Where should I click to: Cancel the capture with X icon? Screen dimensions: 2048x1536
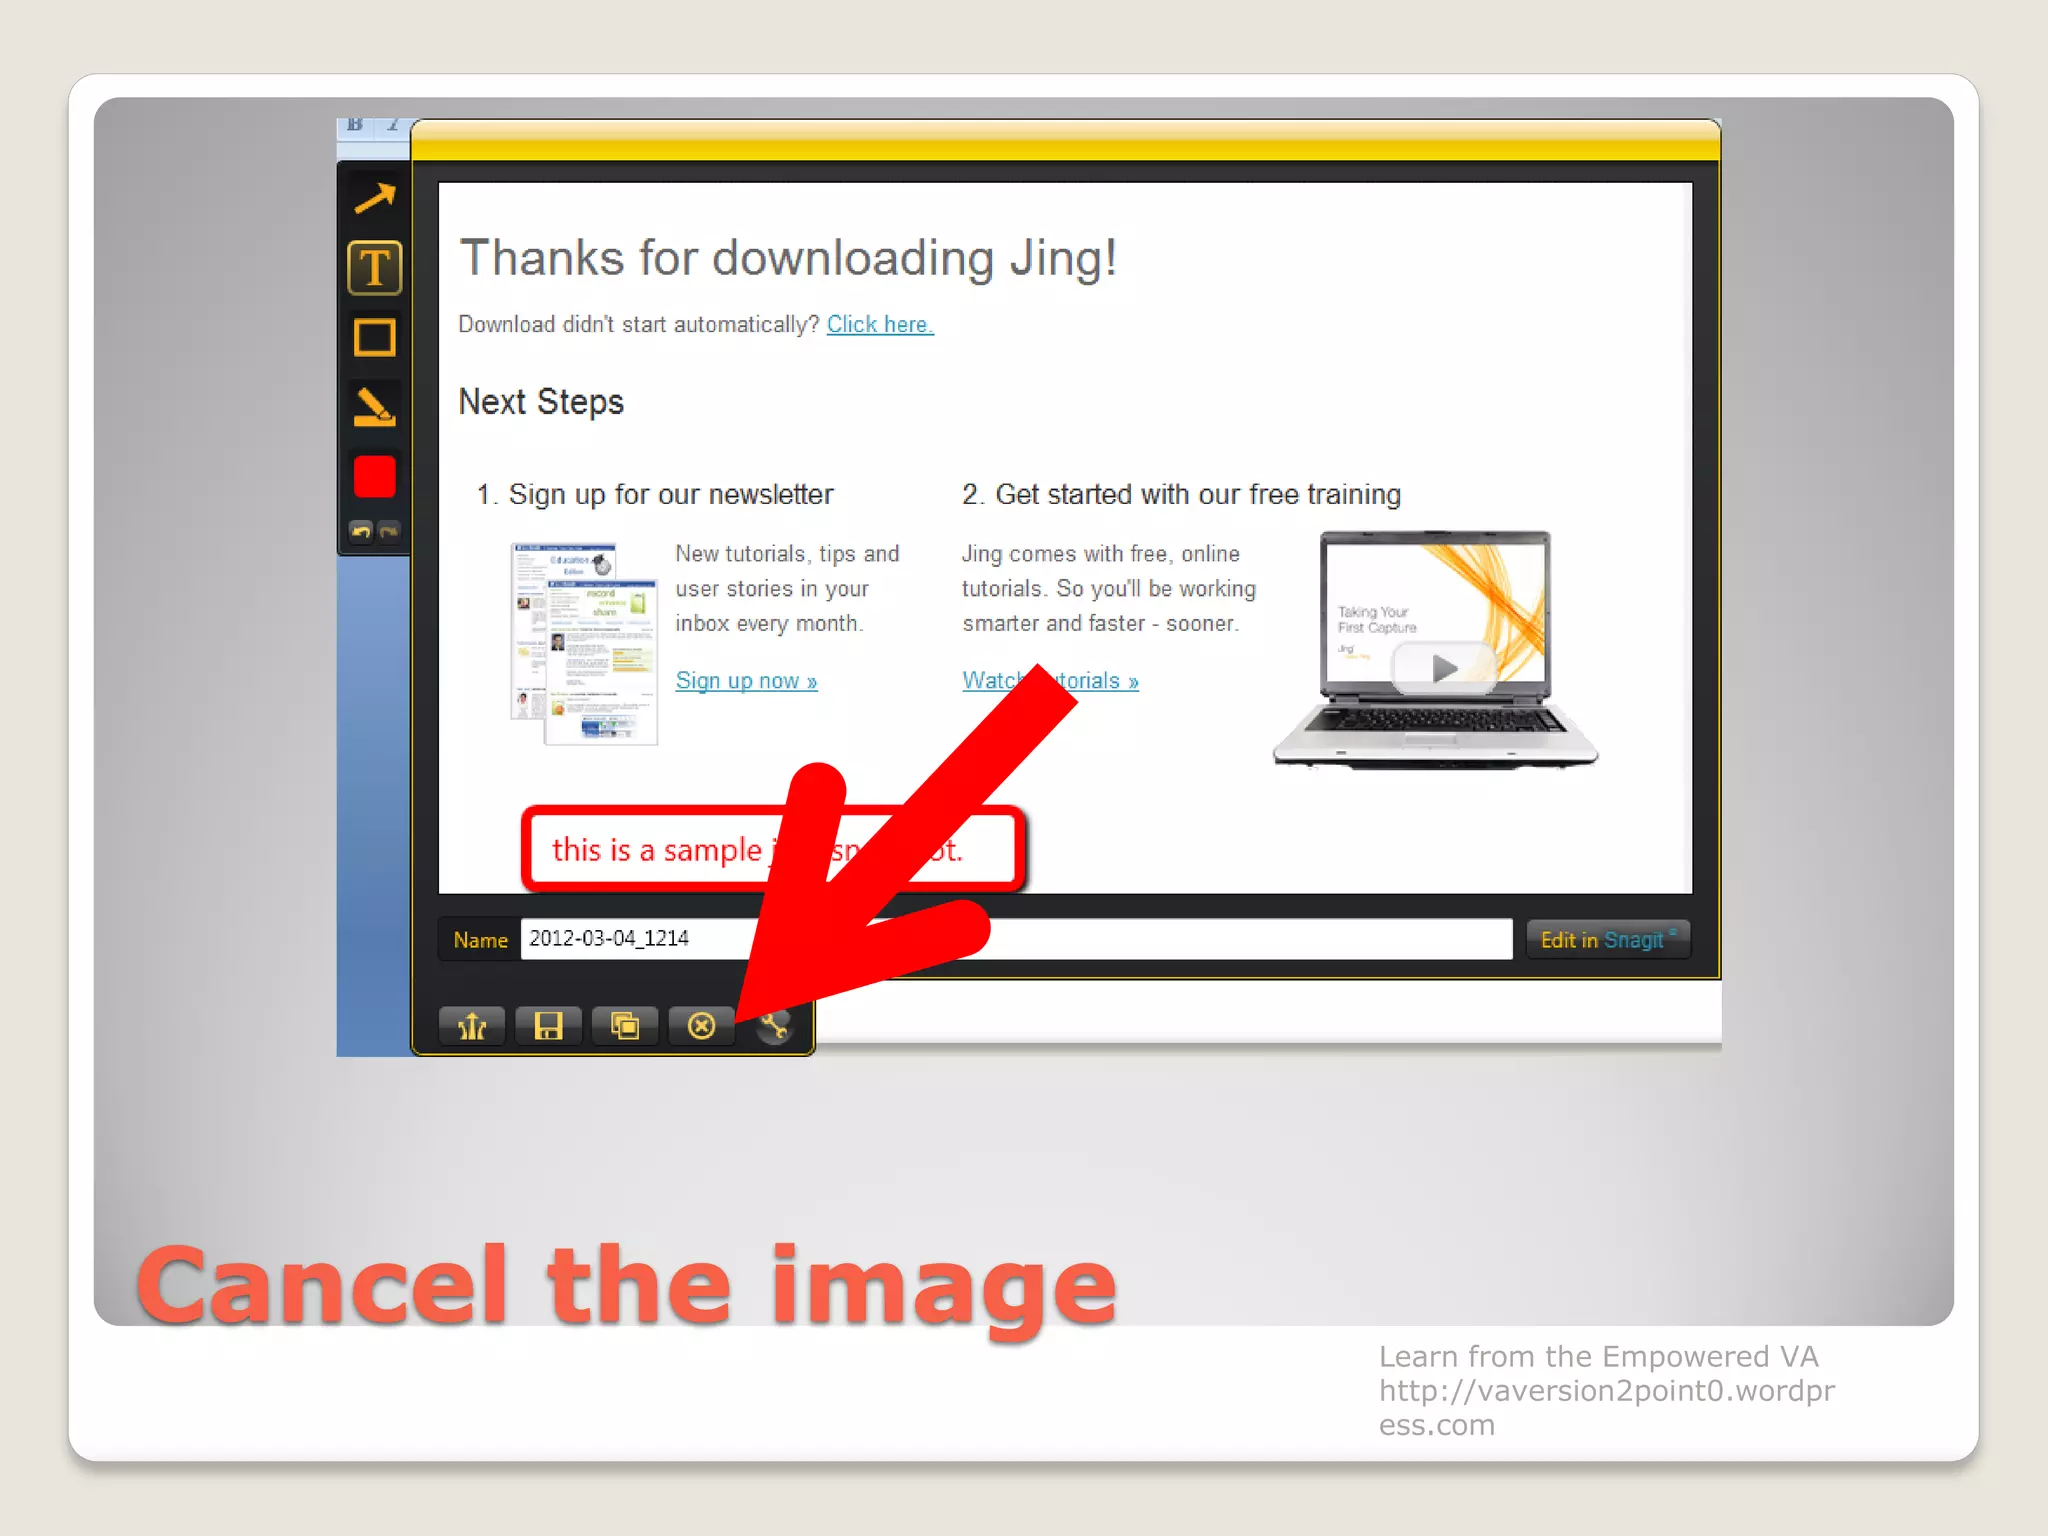(x=702, y=1026)
